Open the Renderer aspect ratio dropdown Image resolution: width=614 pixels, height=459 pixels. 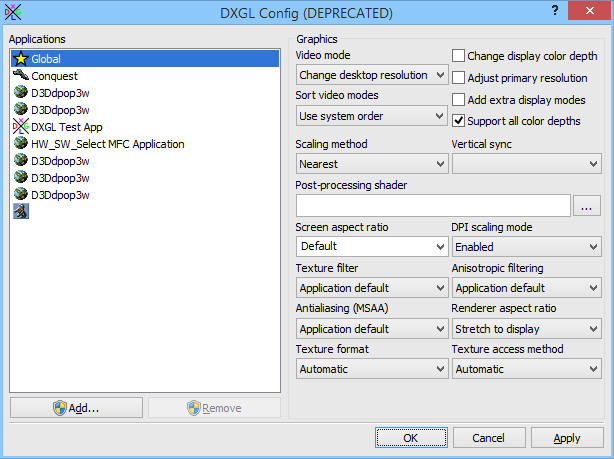point(527,329)
